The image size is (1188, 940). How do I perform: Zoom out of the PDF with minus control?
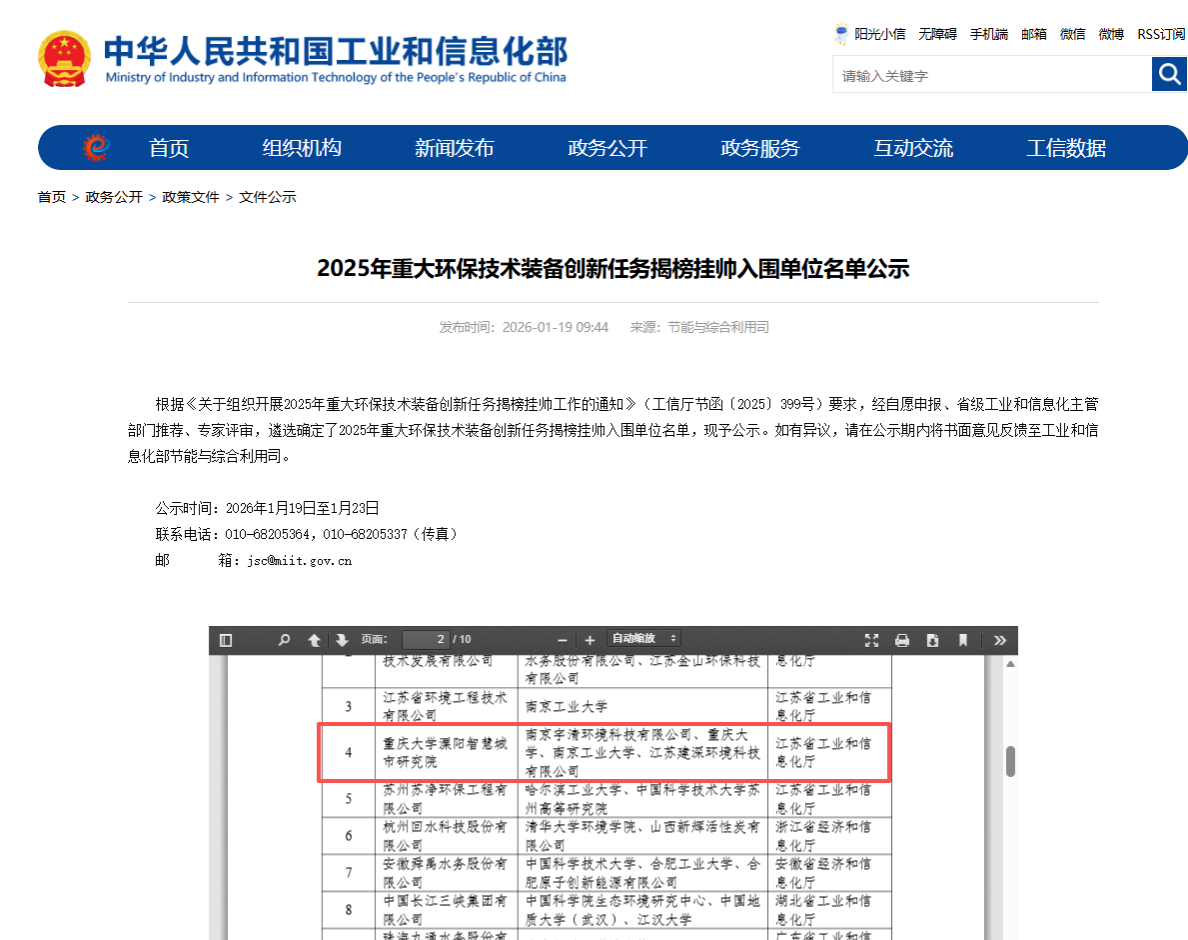(x=562, y=640)
